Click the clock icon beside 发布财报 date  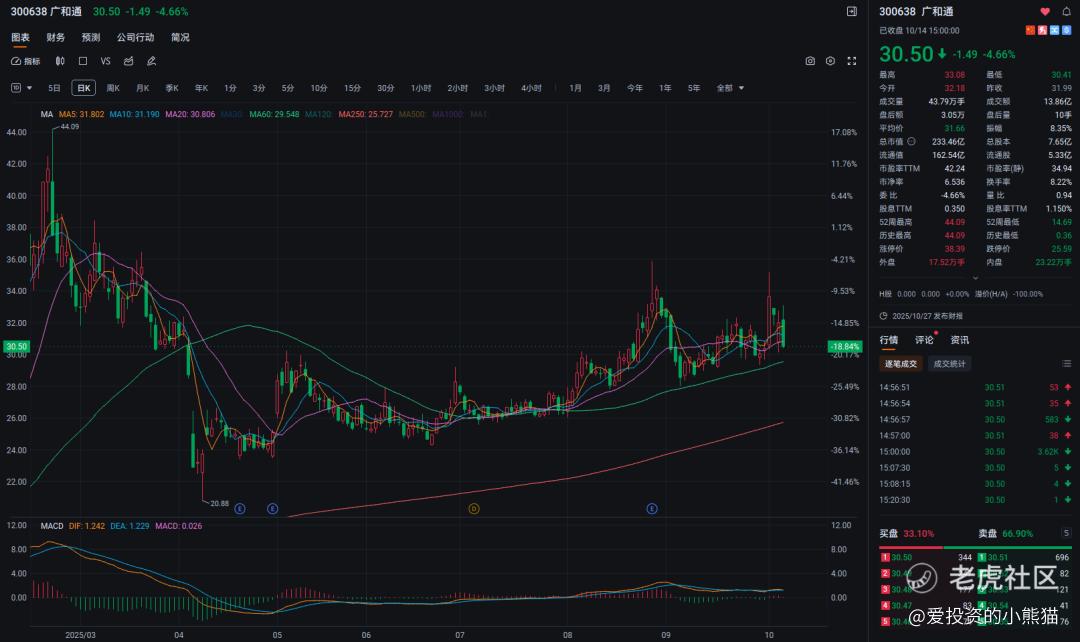(883, 316)
